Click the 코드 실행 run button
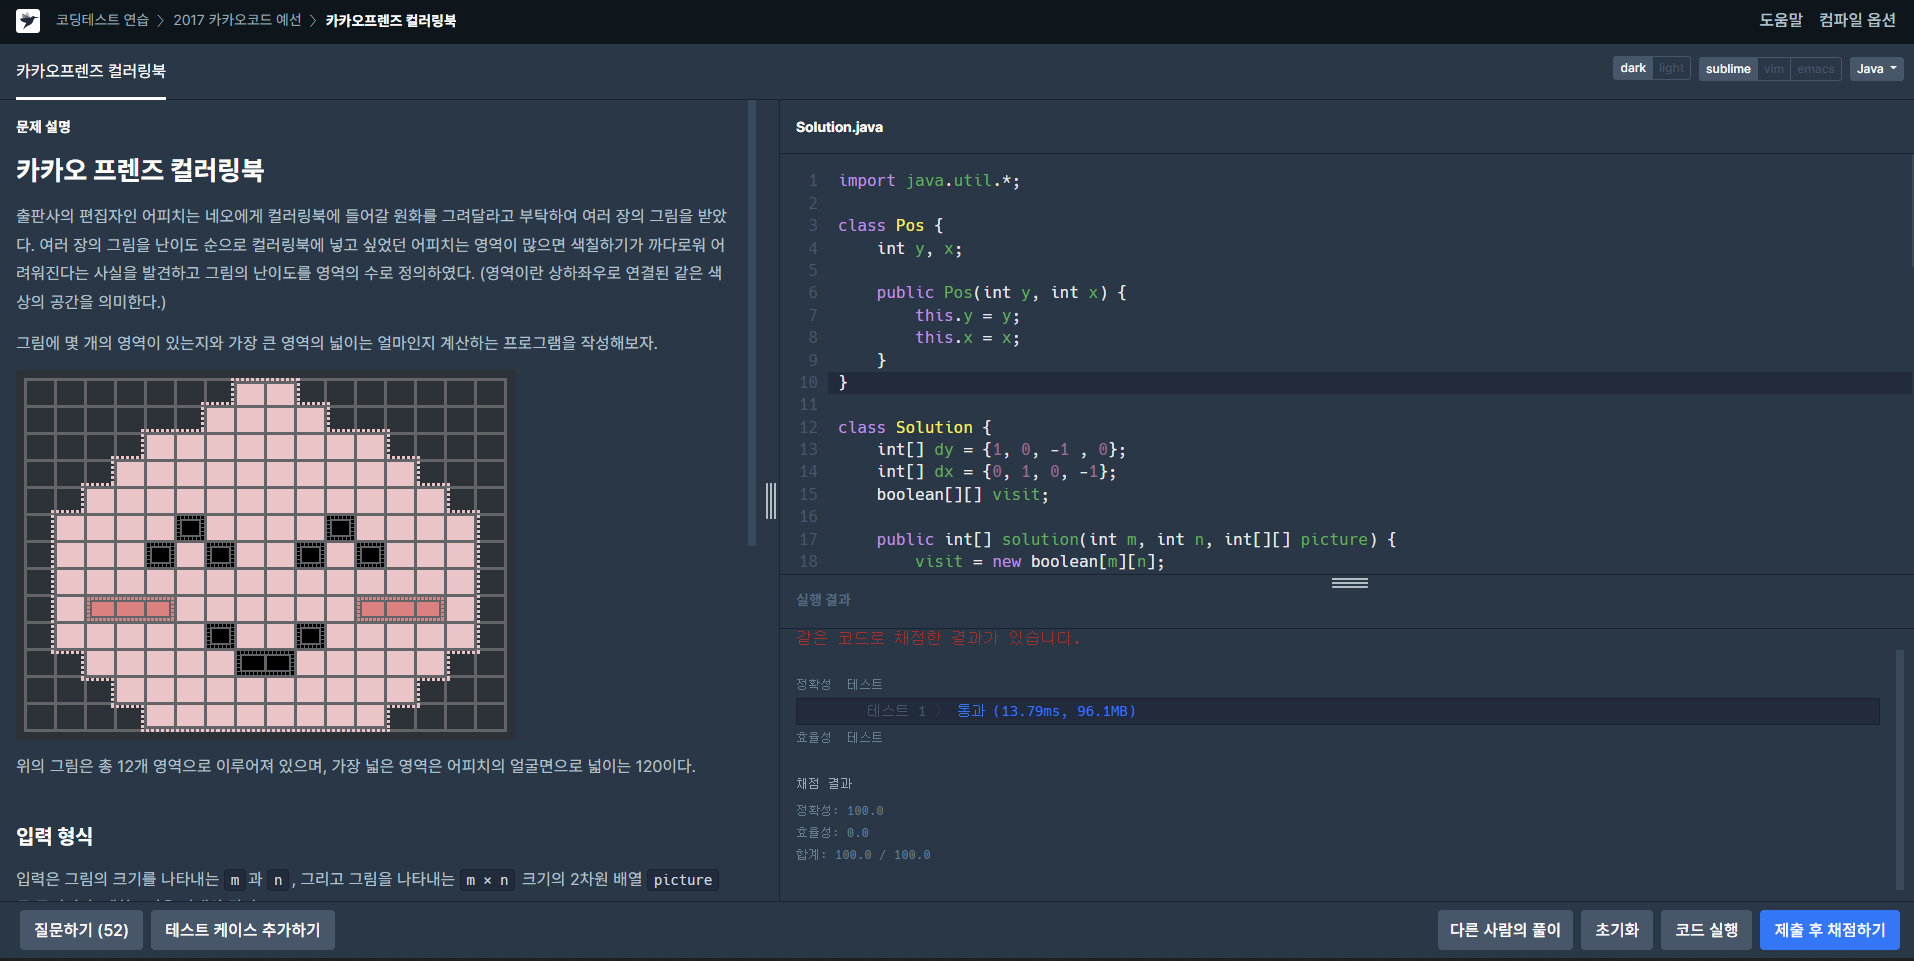1914x961 pixels. (1706, 930)
